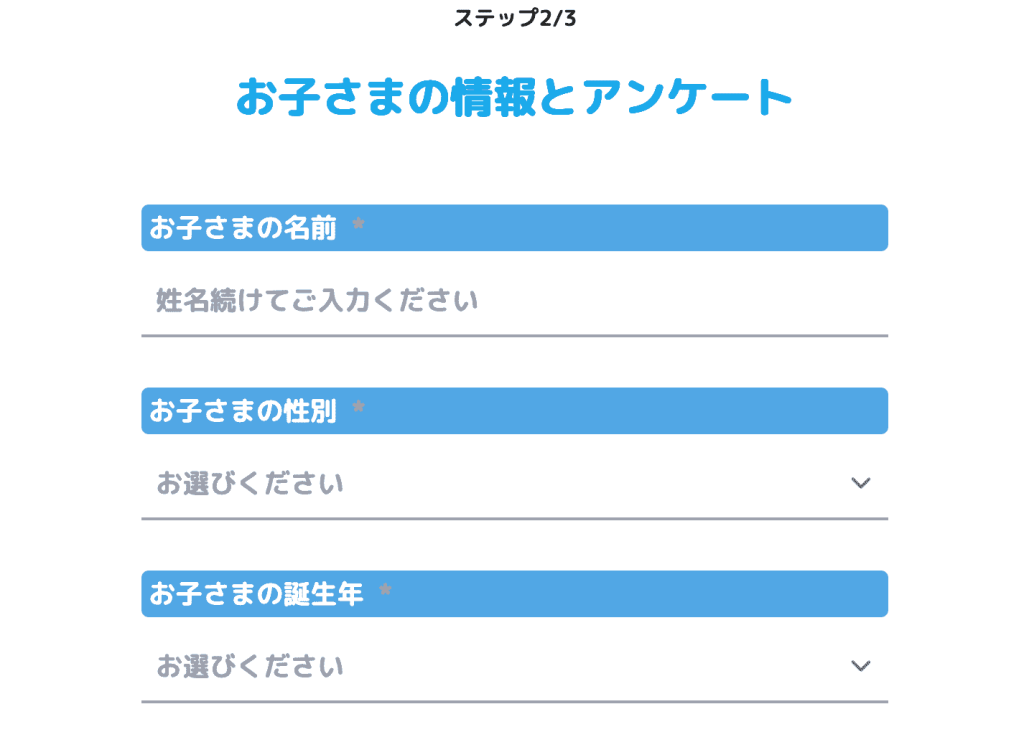Expand the gender お選びください combo box
This screenshot has height=732, width=1024.
pos(515,483)
